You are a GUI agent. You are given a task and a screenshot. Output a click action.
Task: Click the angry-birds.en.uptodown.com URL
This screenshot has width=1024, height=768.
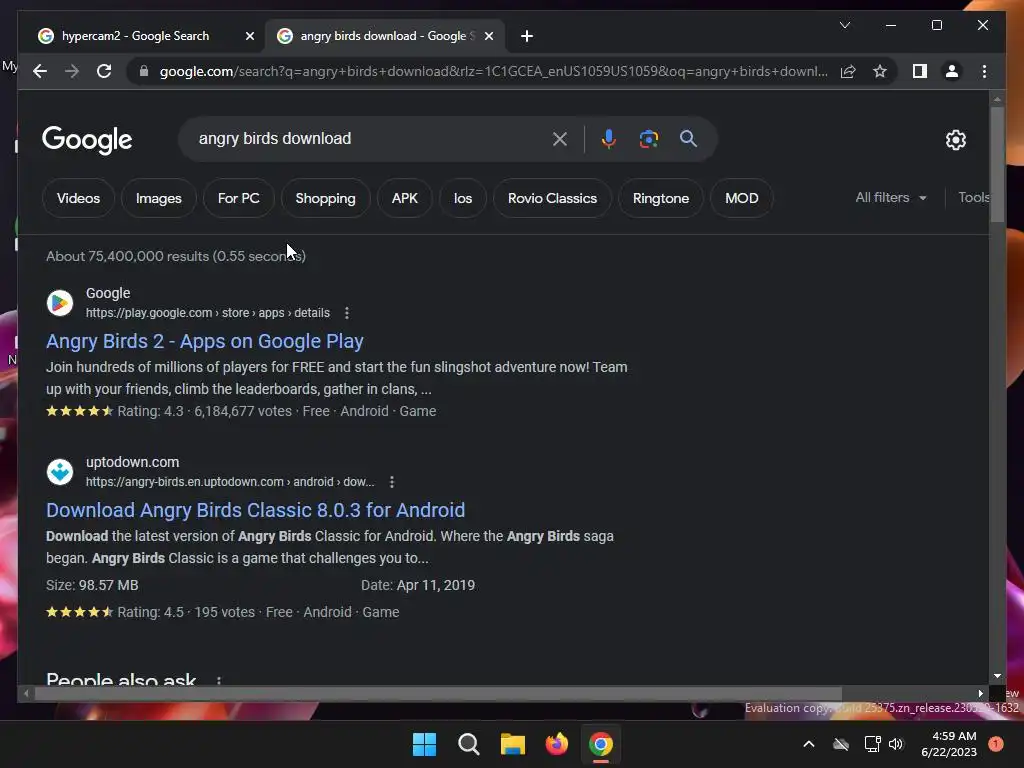tap(230, 482)
